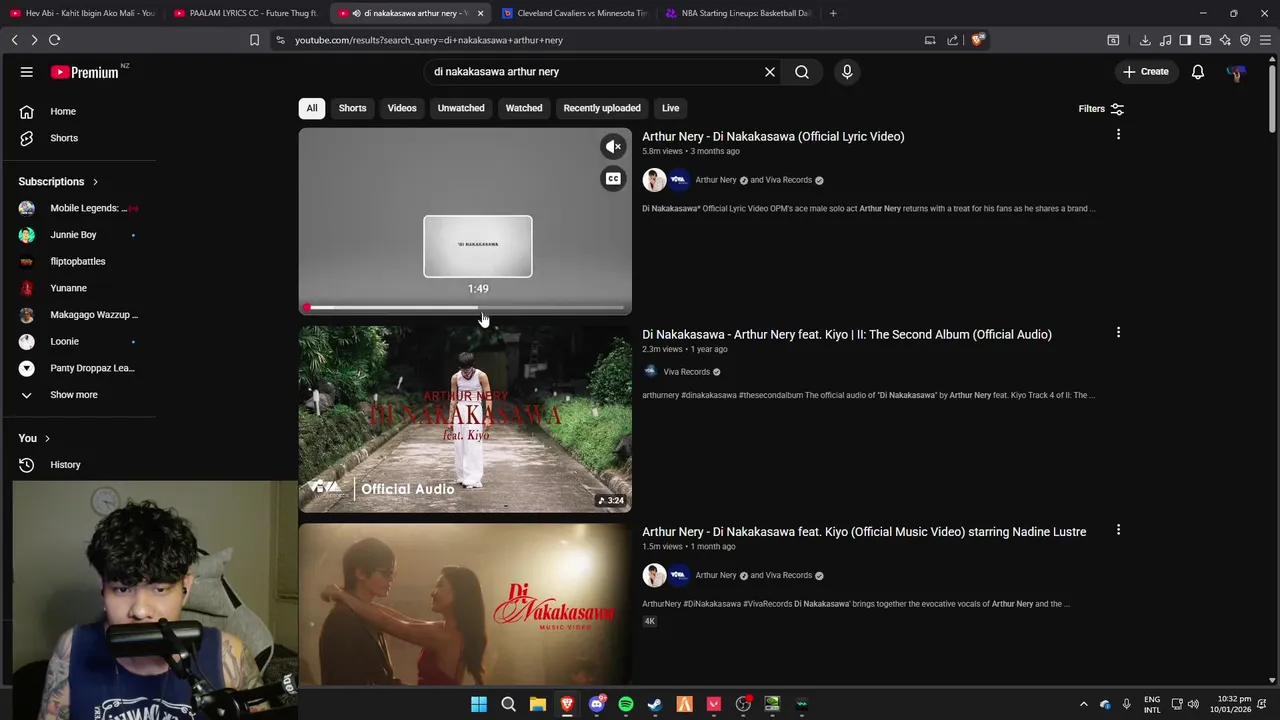Open browser downloads

point(1145,40)
